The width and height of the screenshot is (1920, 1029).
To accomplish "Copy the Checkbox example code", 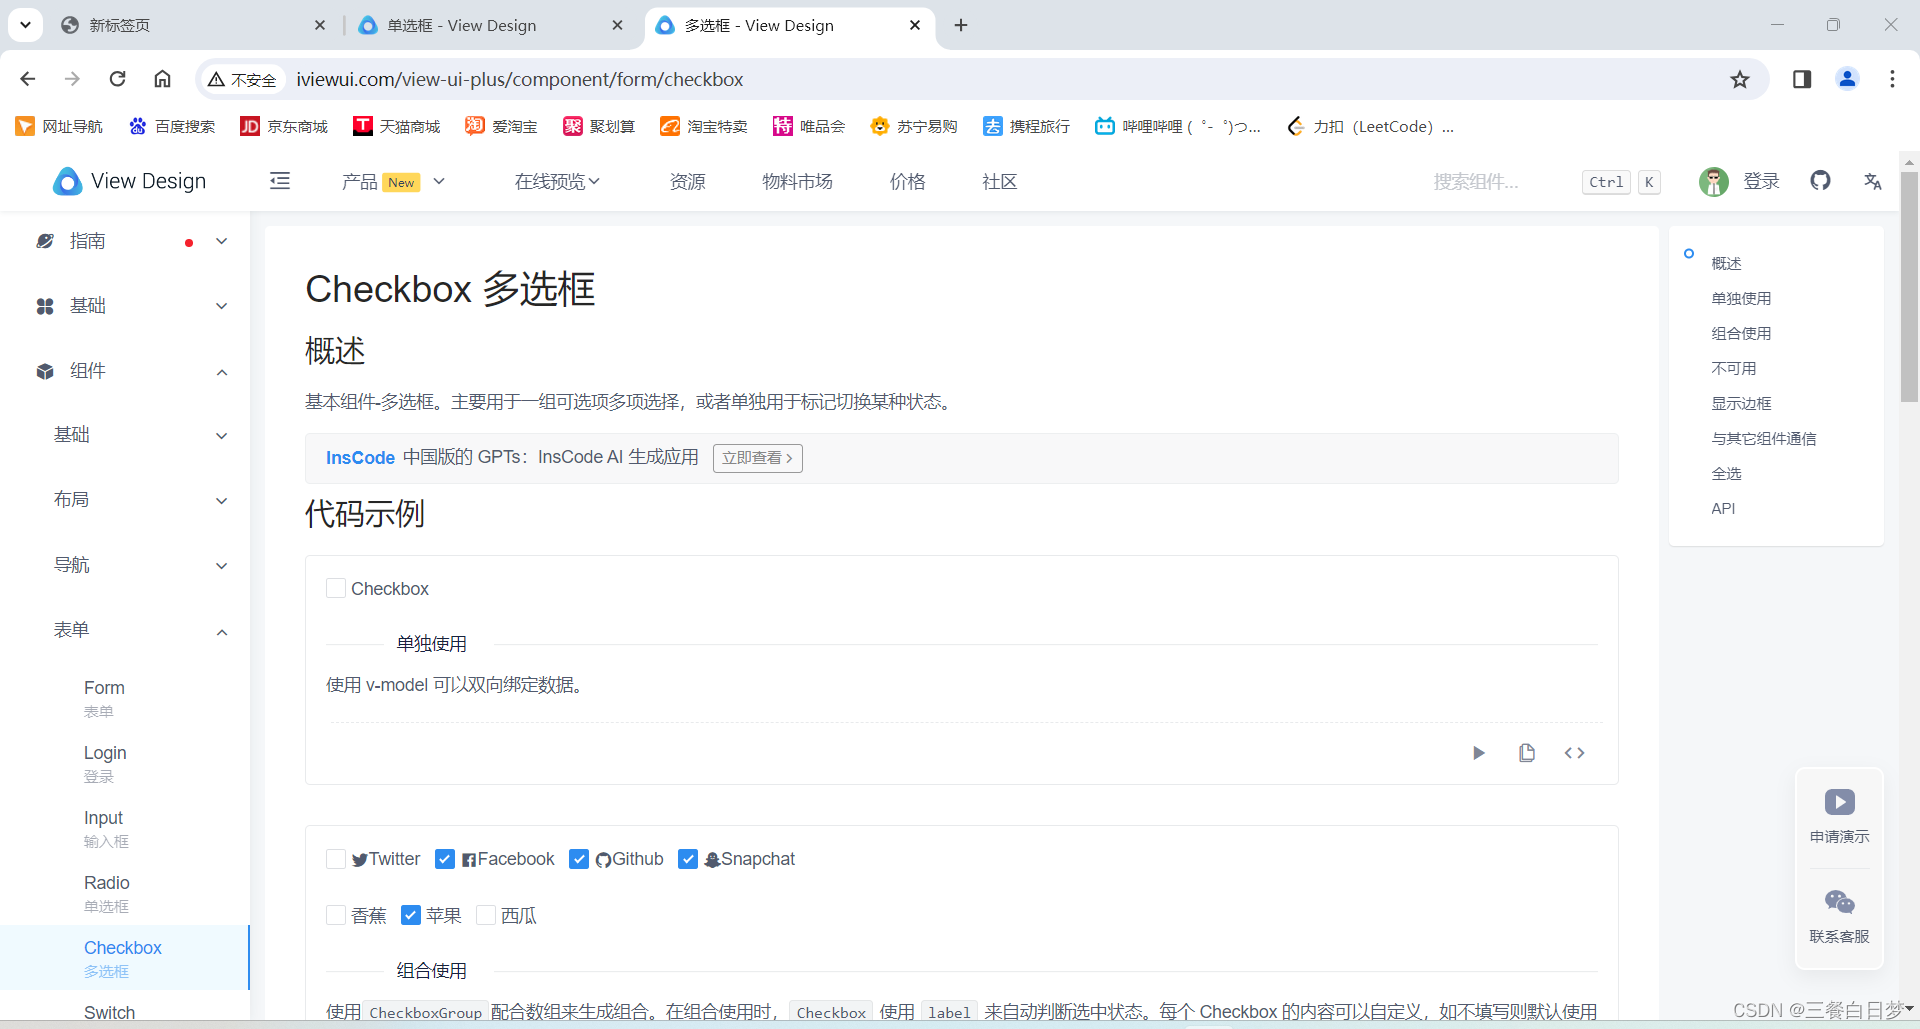I will coord(1527,753).
